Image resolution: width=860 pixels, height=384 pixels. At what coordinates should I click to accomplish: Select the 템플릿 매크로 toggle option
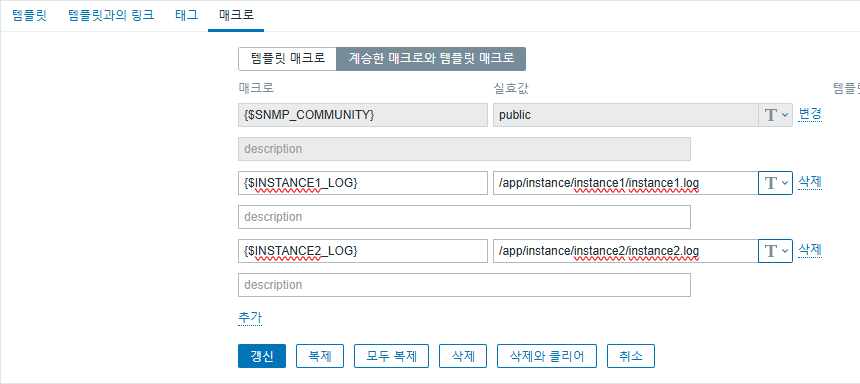click(x=287, y=59)
